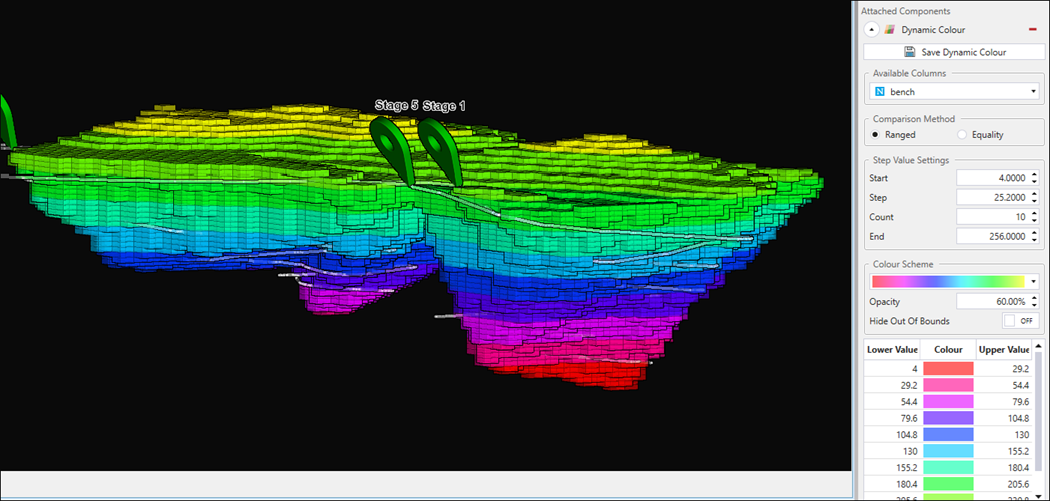Click the Stage 1 label

tap(444, 105)
